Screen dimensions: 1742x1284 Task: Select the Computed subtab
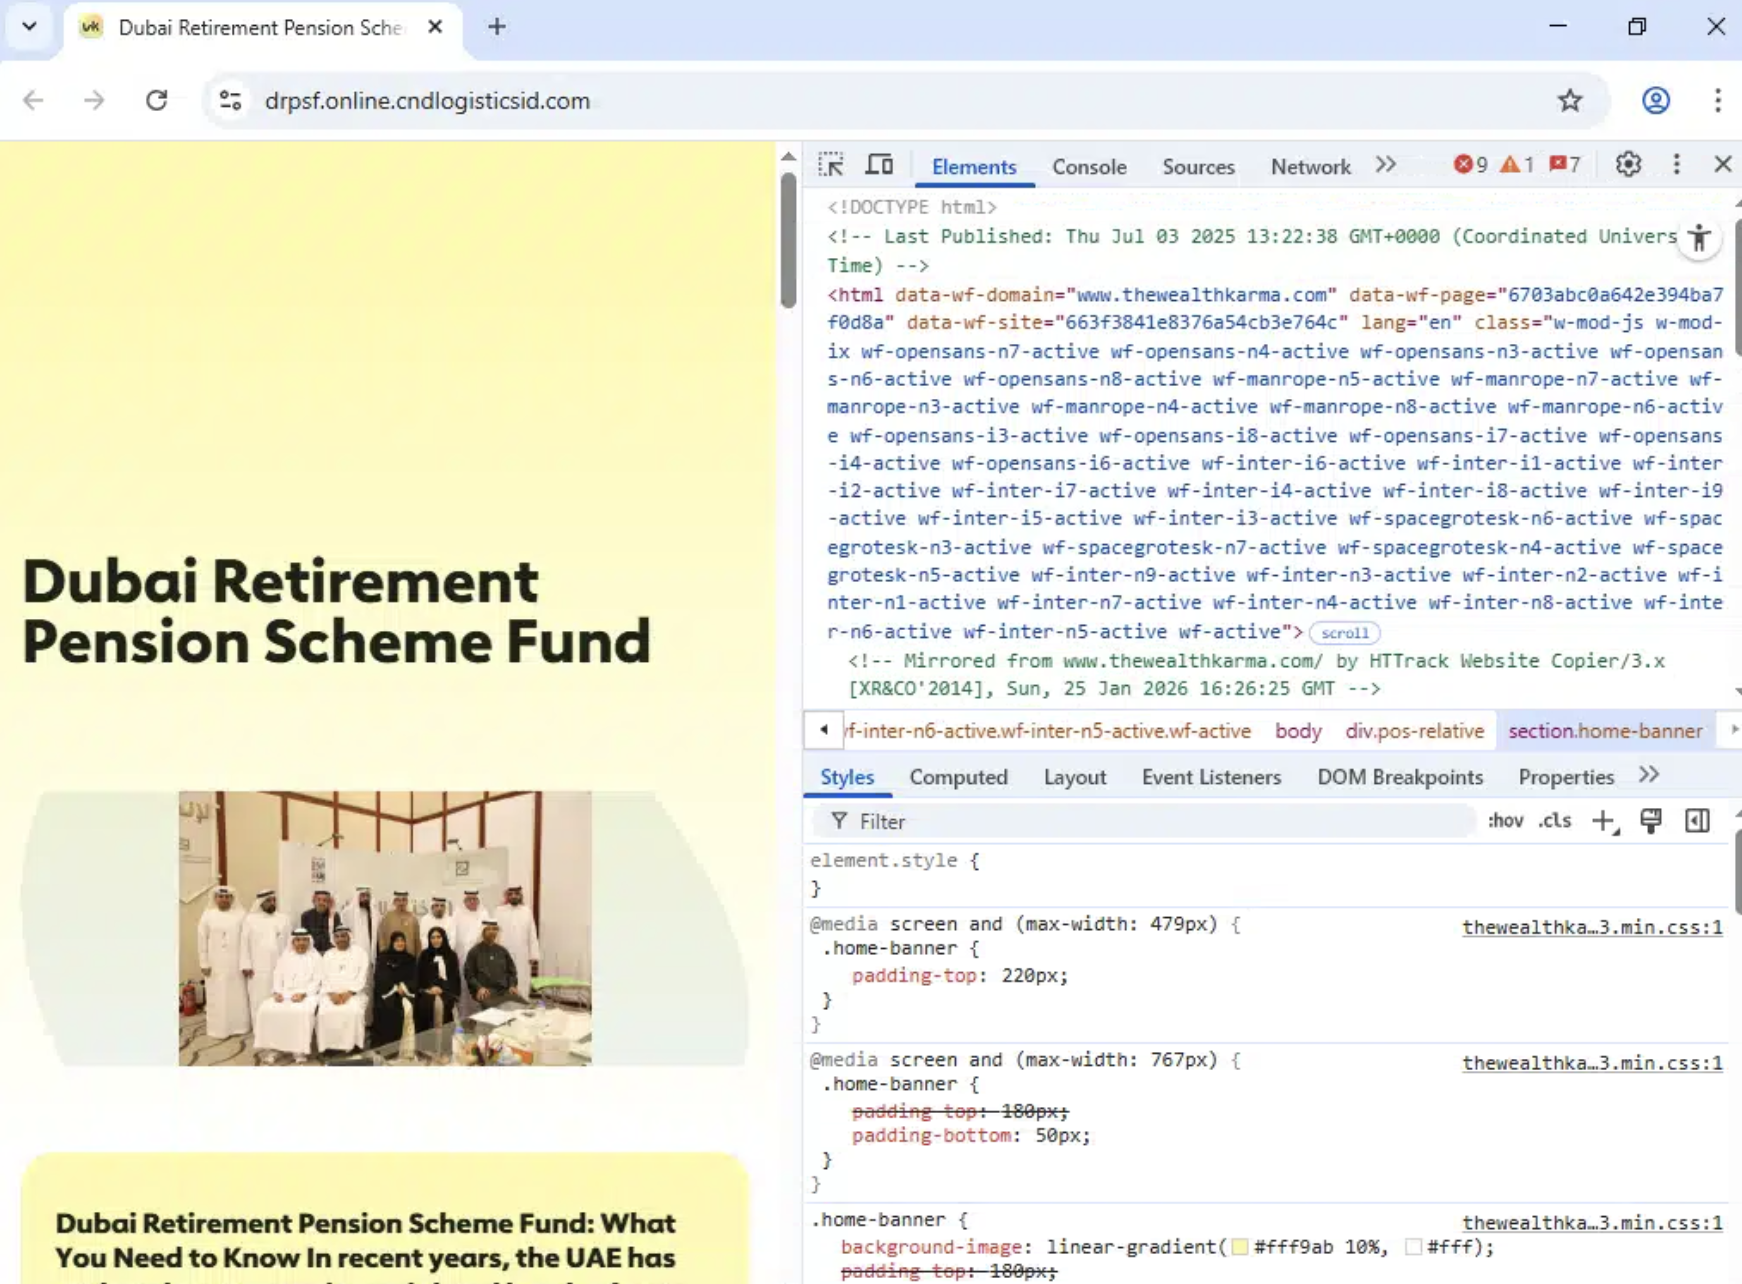[958, 777]
